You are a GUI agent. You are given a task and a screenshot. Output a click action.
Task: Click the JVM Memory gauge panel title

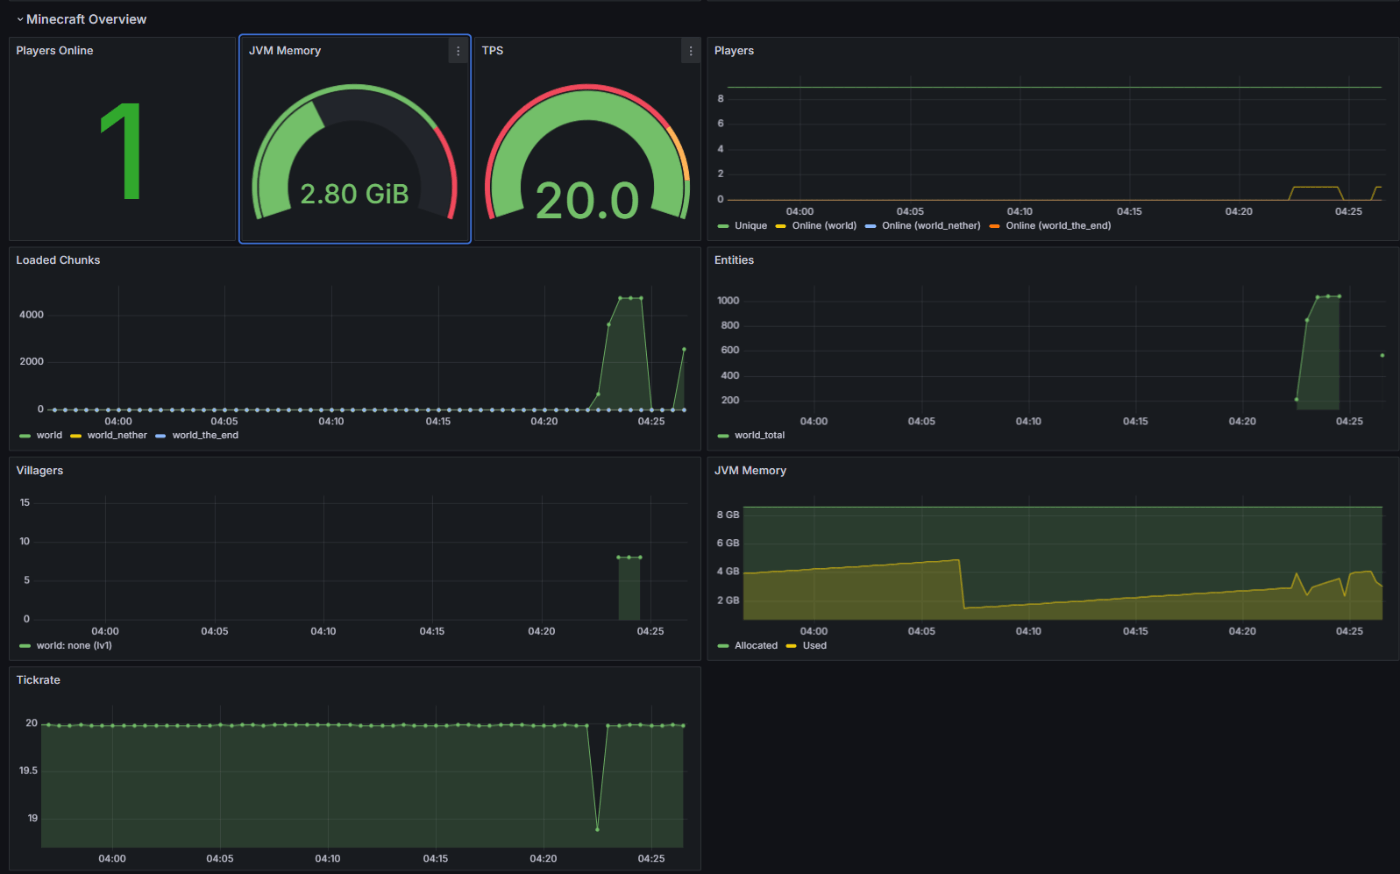pyautogui.click(x=285, y=51)
